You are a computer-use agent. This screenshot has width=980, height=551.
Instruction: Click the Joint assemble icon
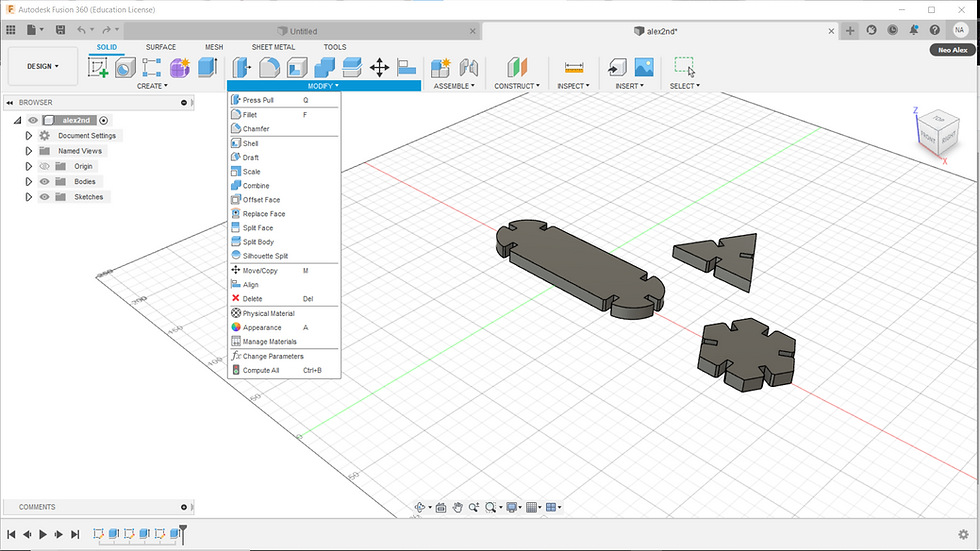(x=468, y=67)
